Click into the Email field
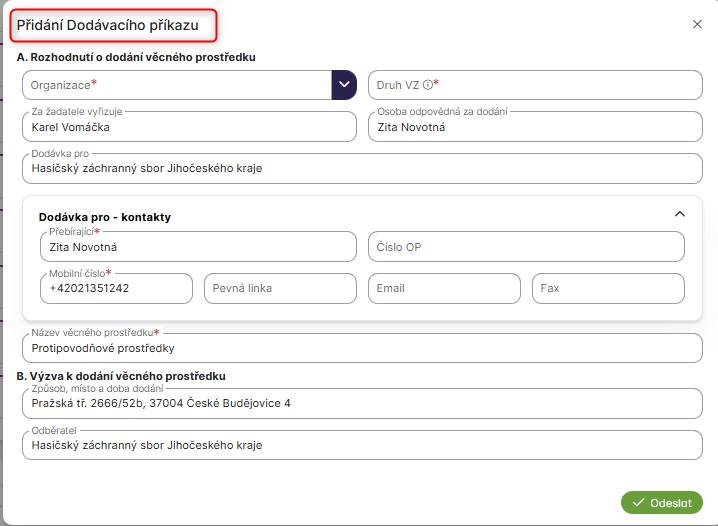Viewport: 718px width, 526px height. click(444, 289)
